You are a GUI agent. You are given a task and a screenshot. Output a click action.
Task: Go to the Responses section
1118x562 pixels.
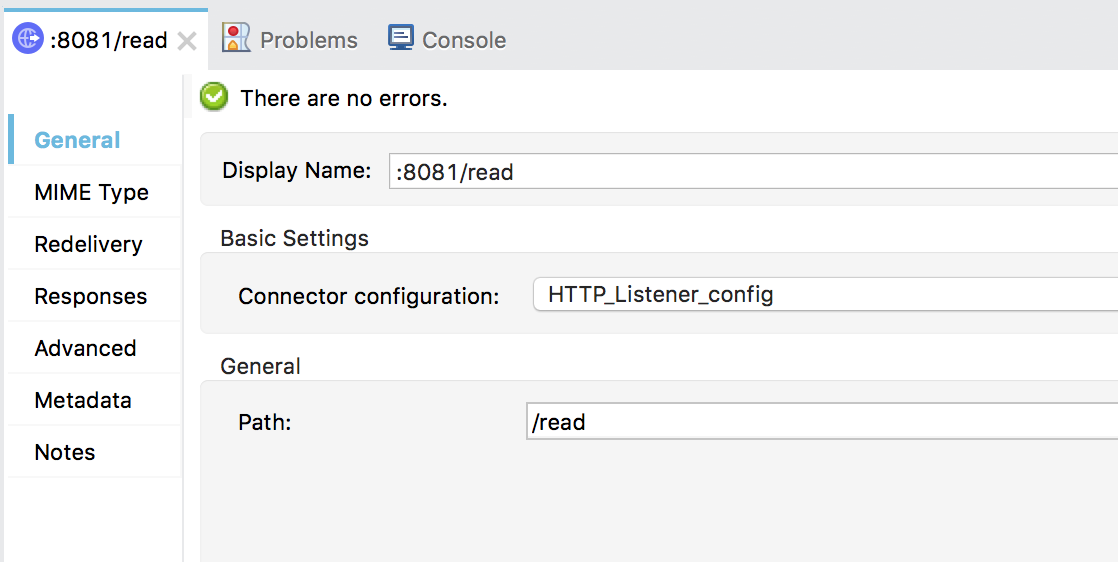point(90,296)
